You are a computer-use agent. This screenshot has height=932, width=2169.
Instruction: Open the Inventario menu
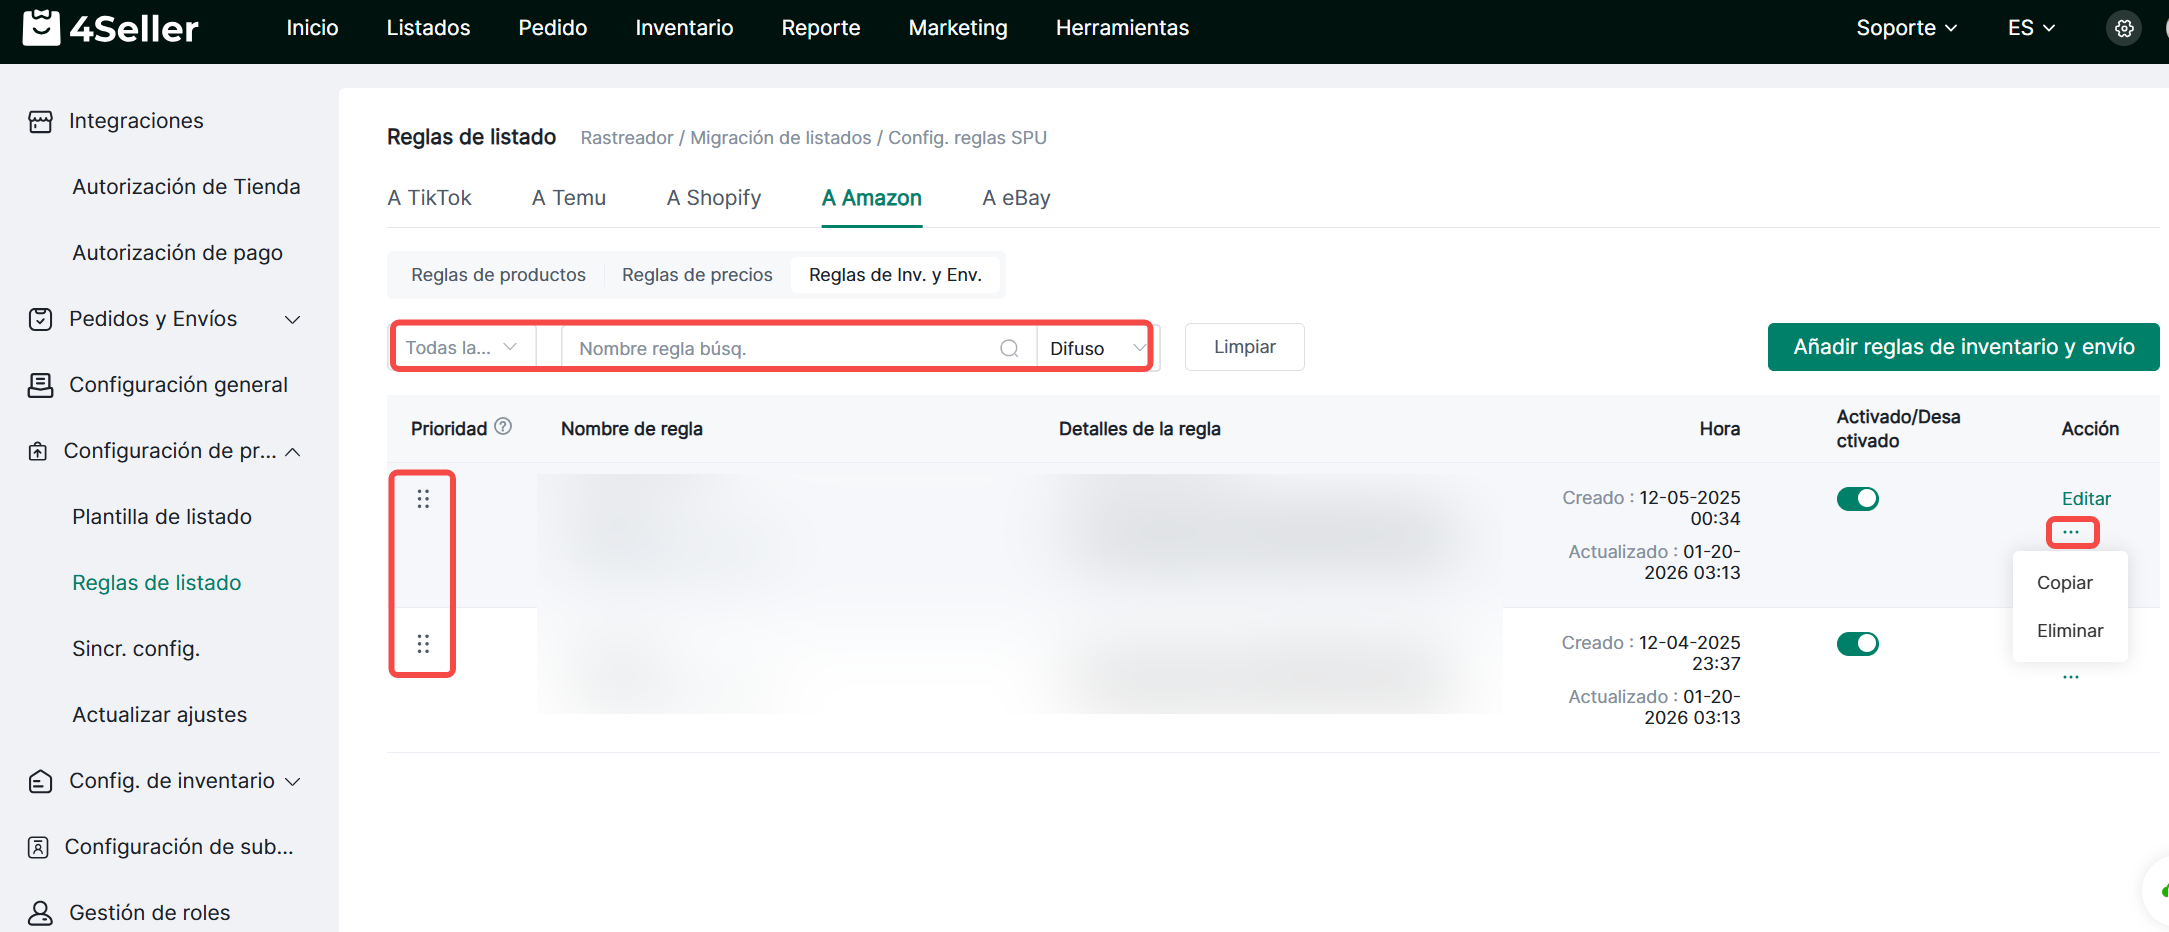(x=684, y=28)
